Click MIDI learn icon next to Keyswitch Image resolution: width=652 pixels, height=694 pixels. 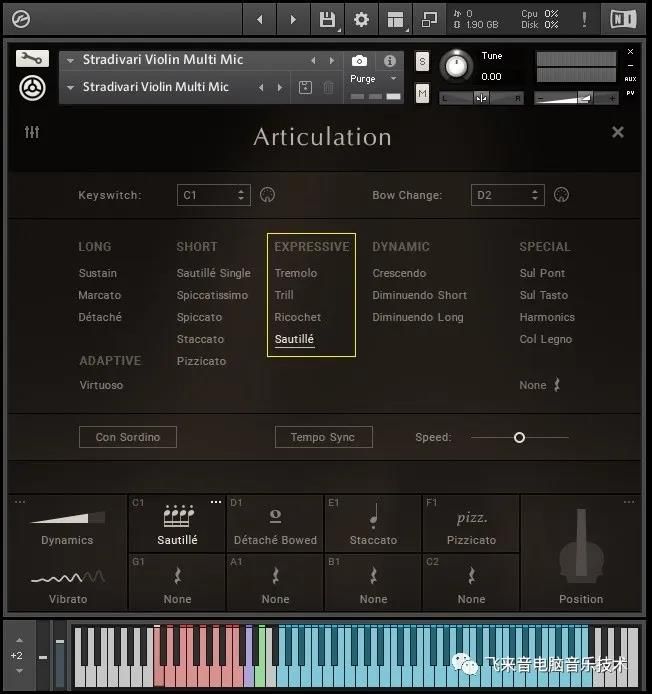coord(267,195)
